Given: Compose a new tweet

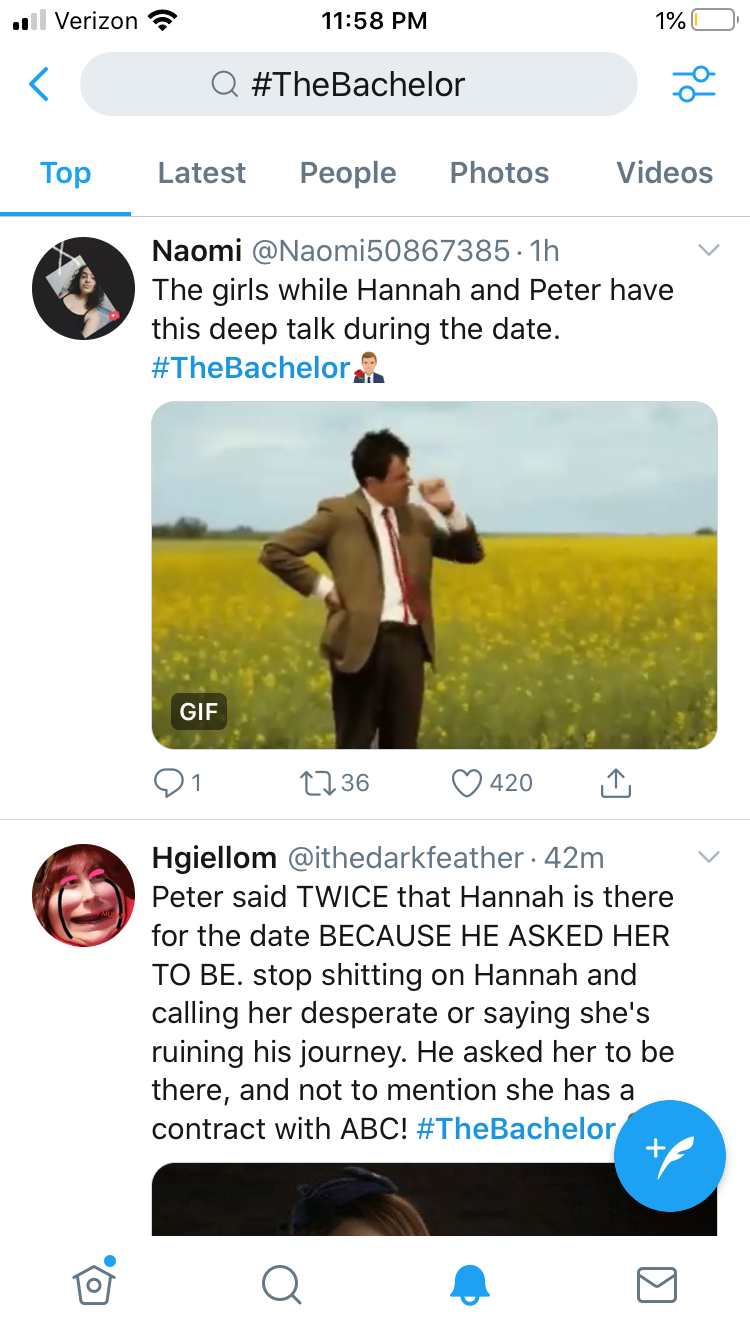Looking at the screenshot, I should click(x=669, y=1155).
